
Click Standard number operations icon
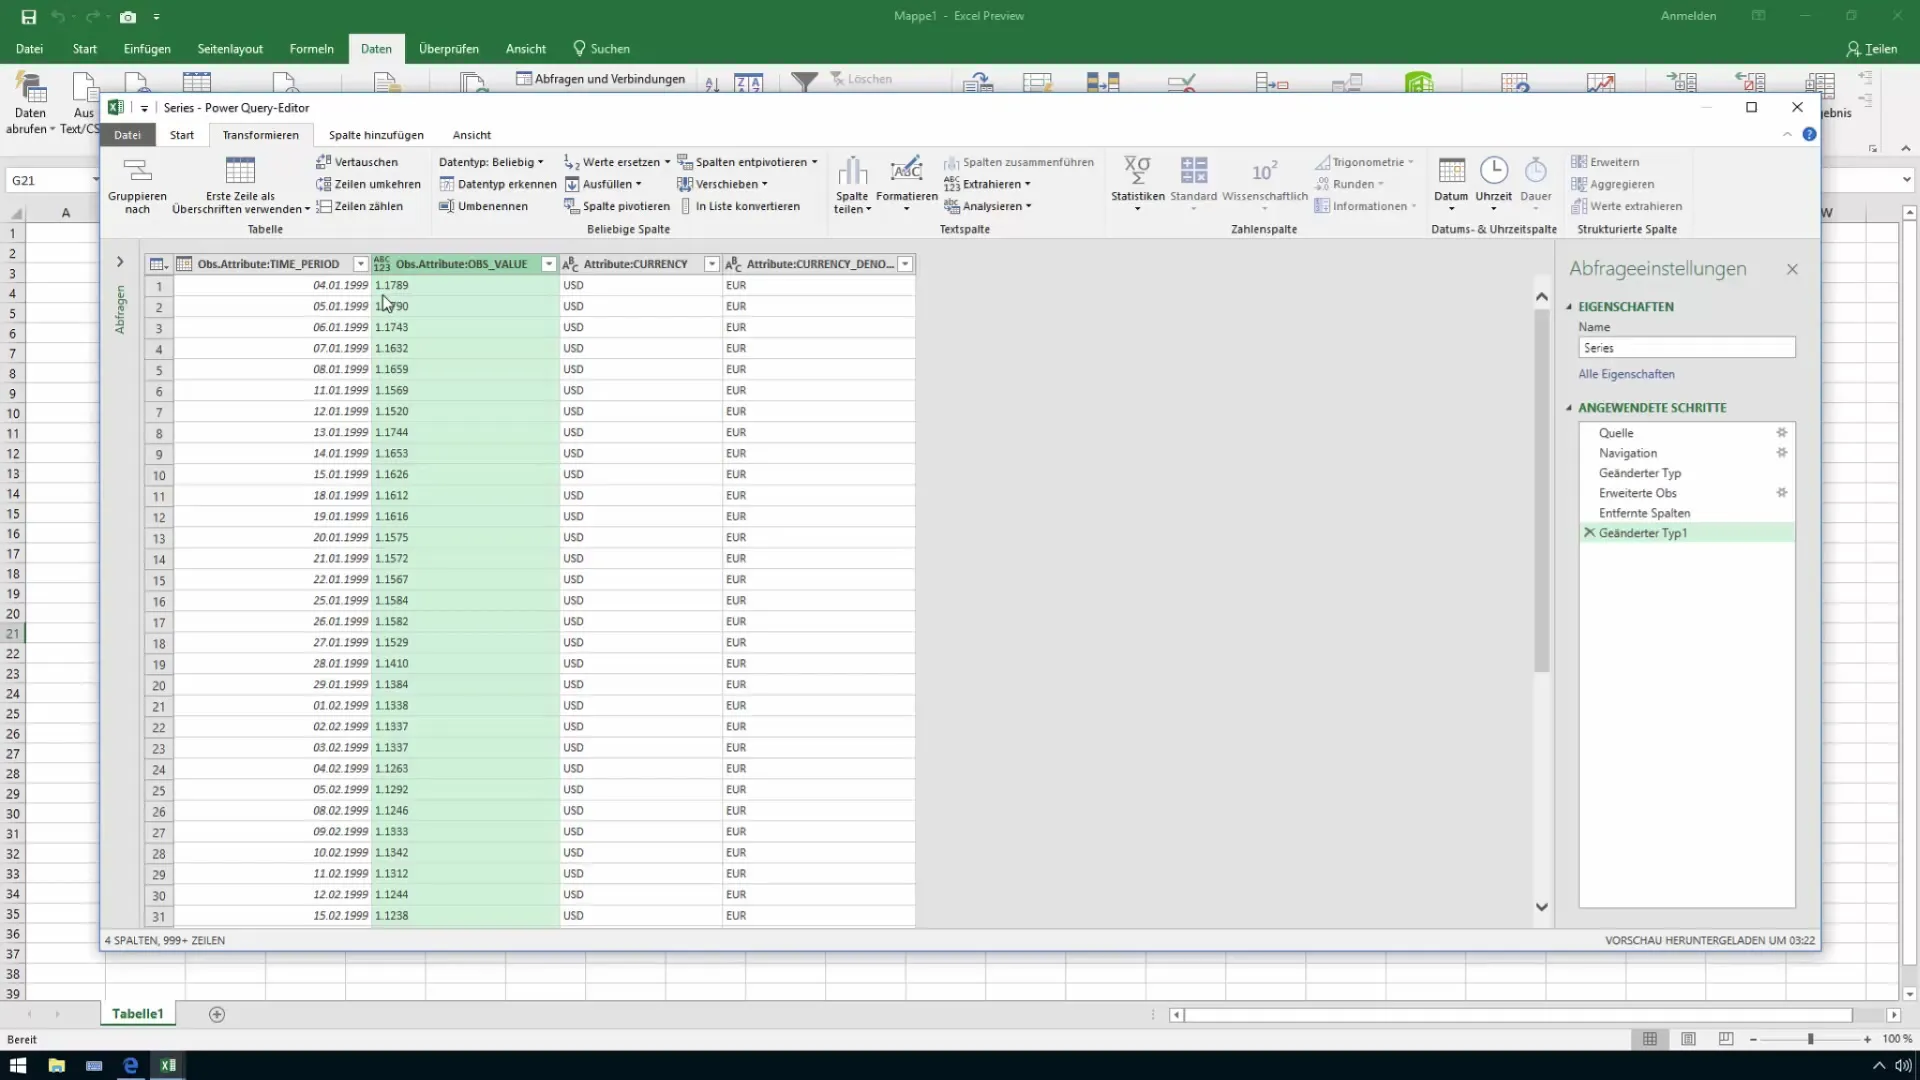tap(1193, 170)
